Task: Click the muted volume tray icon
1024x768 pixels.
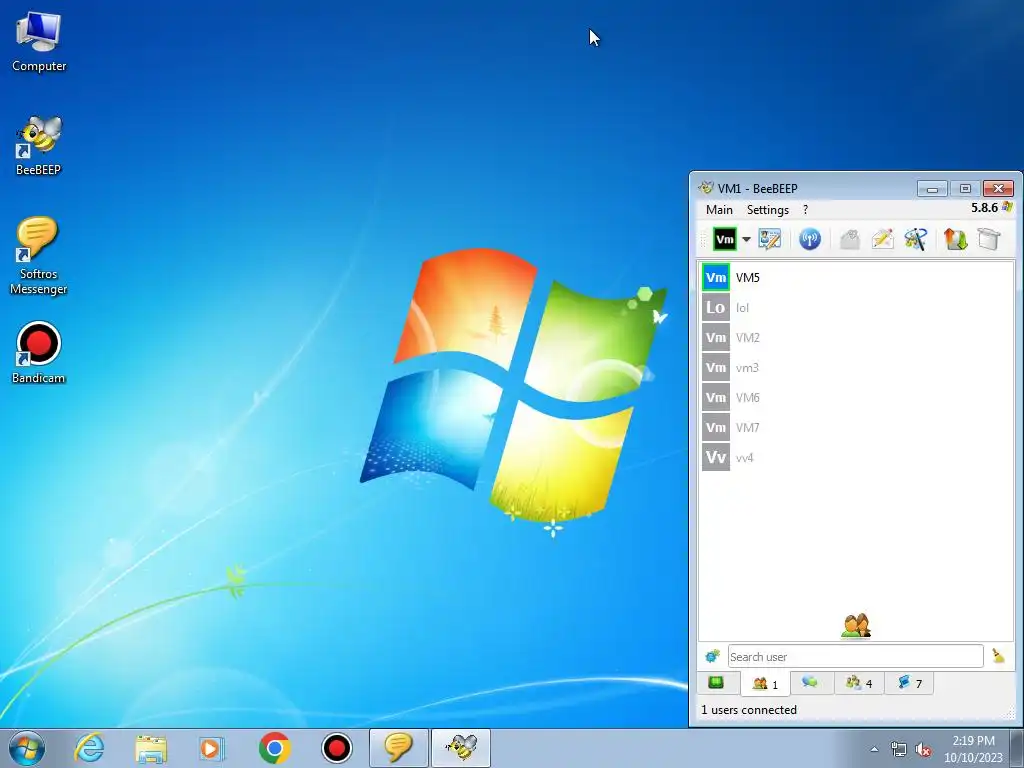Action: [923, 749]
